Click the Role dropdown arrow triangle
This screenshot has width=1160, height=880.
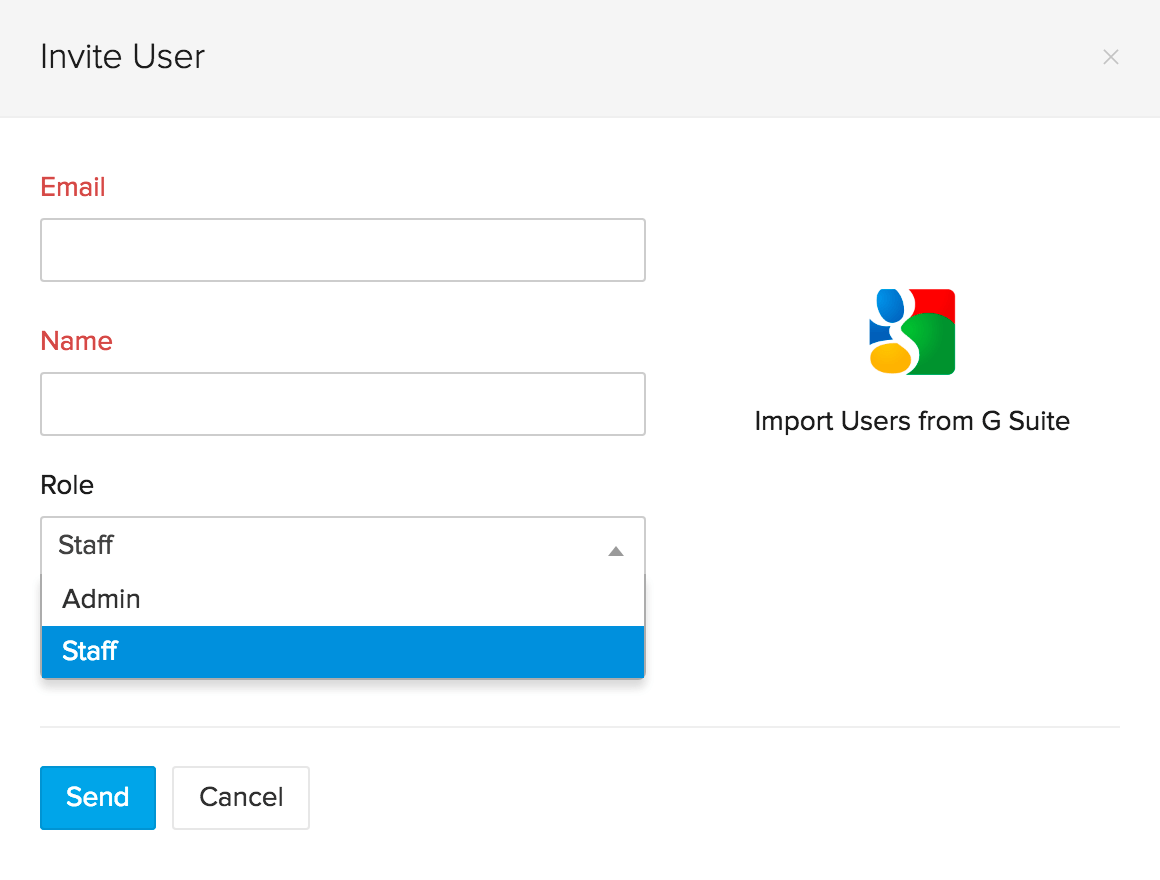coord(616,551)
